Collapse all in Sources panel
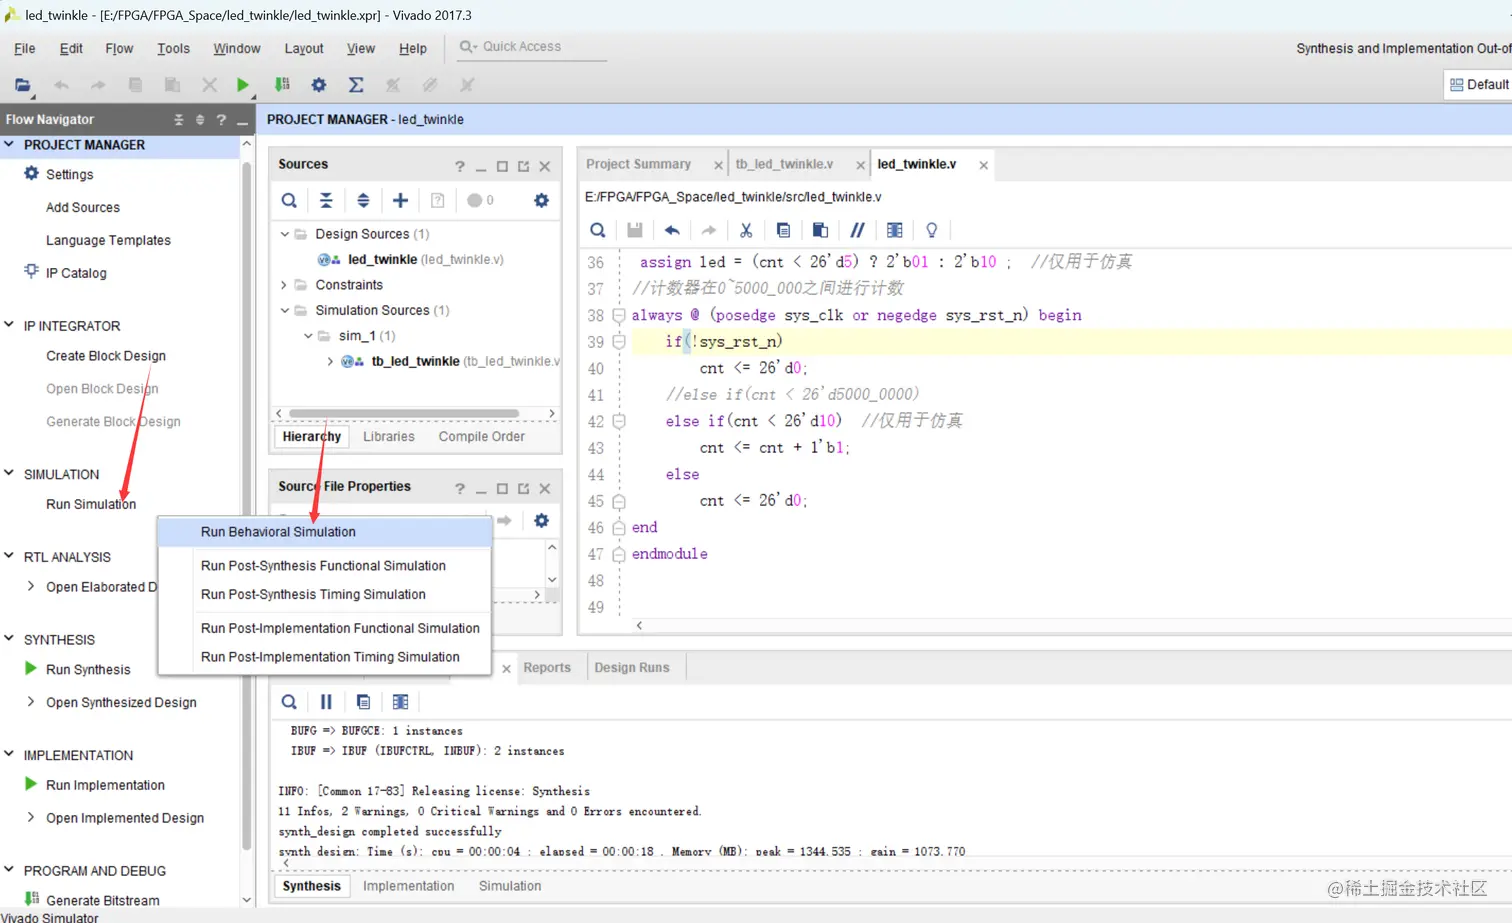 coord(326,200)
